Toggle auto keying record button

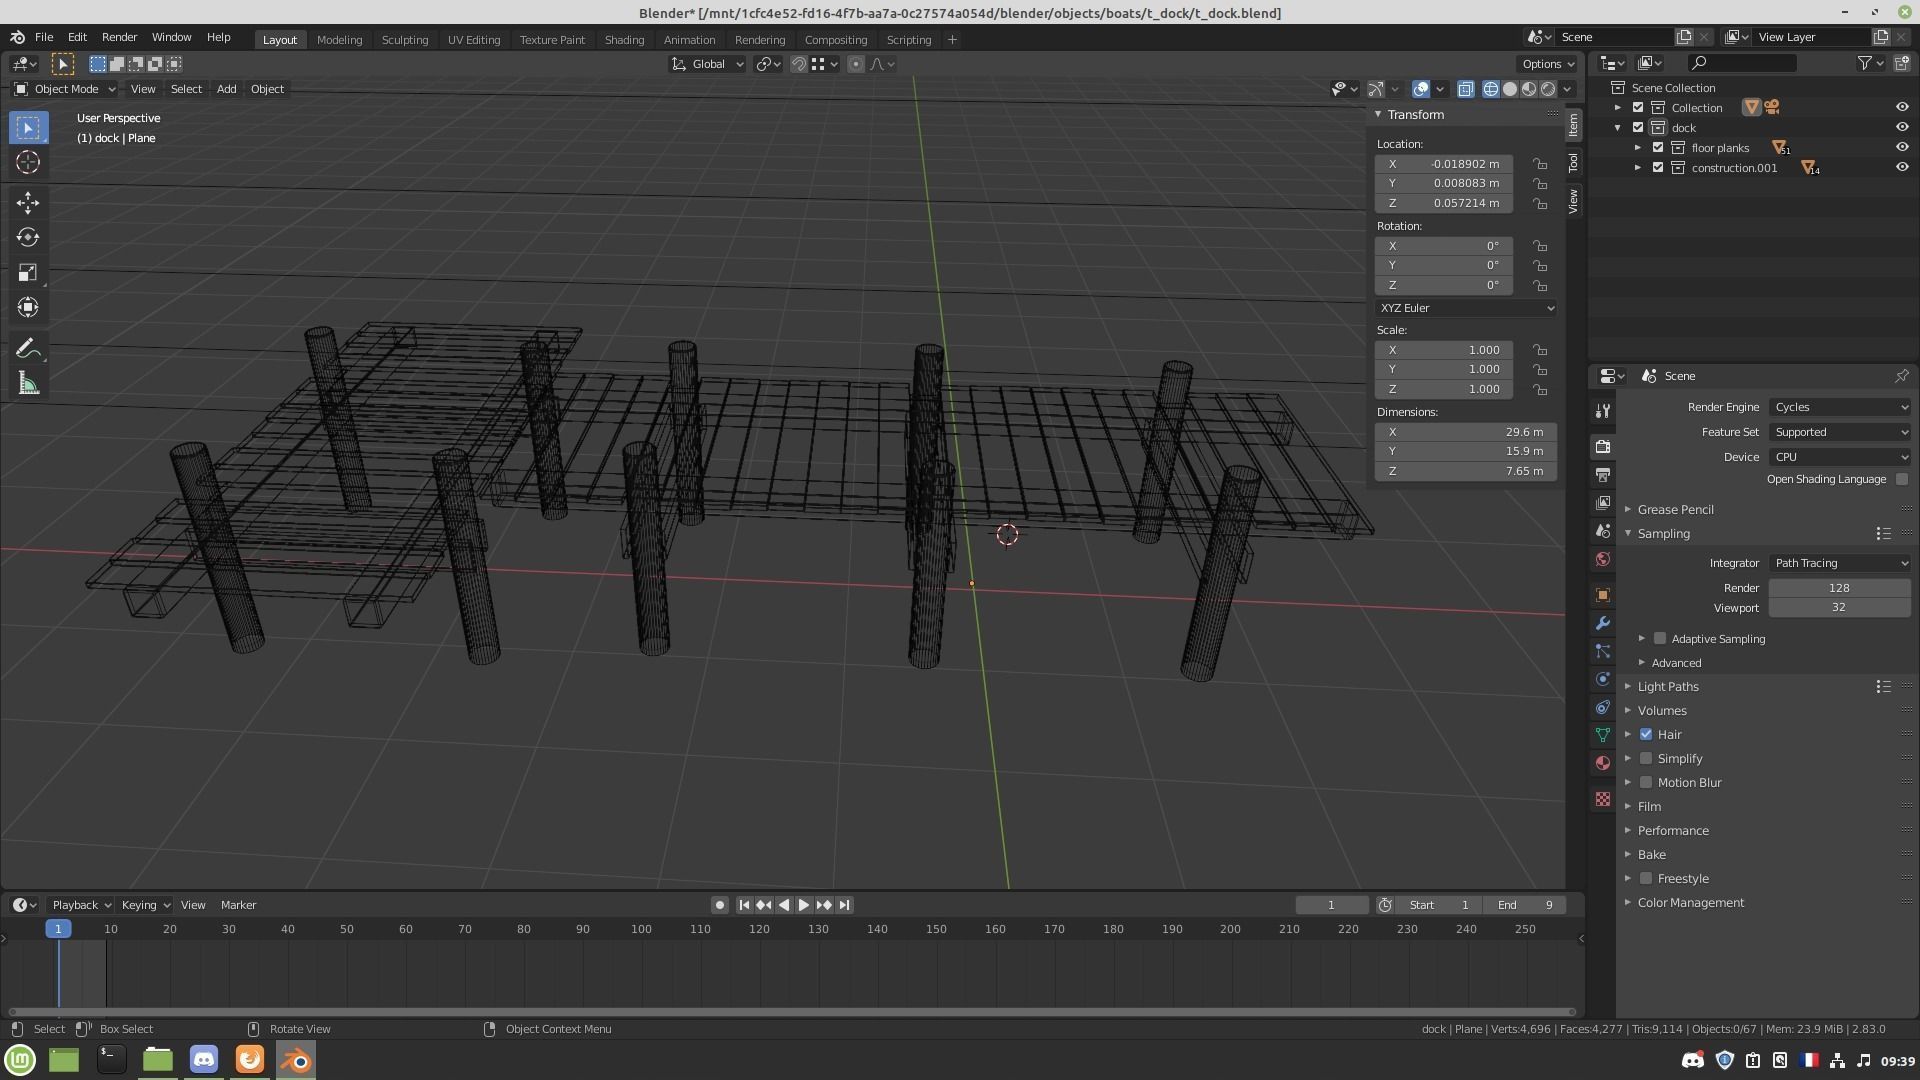click(719, 905)
